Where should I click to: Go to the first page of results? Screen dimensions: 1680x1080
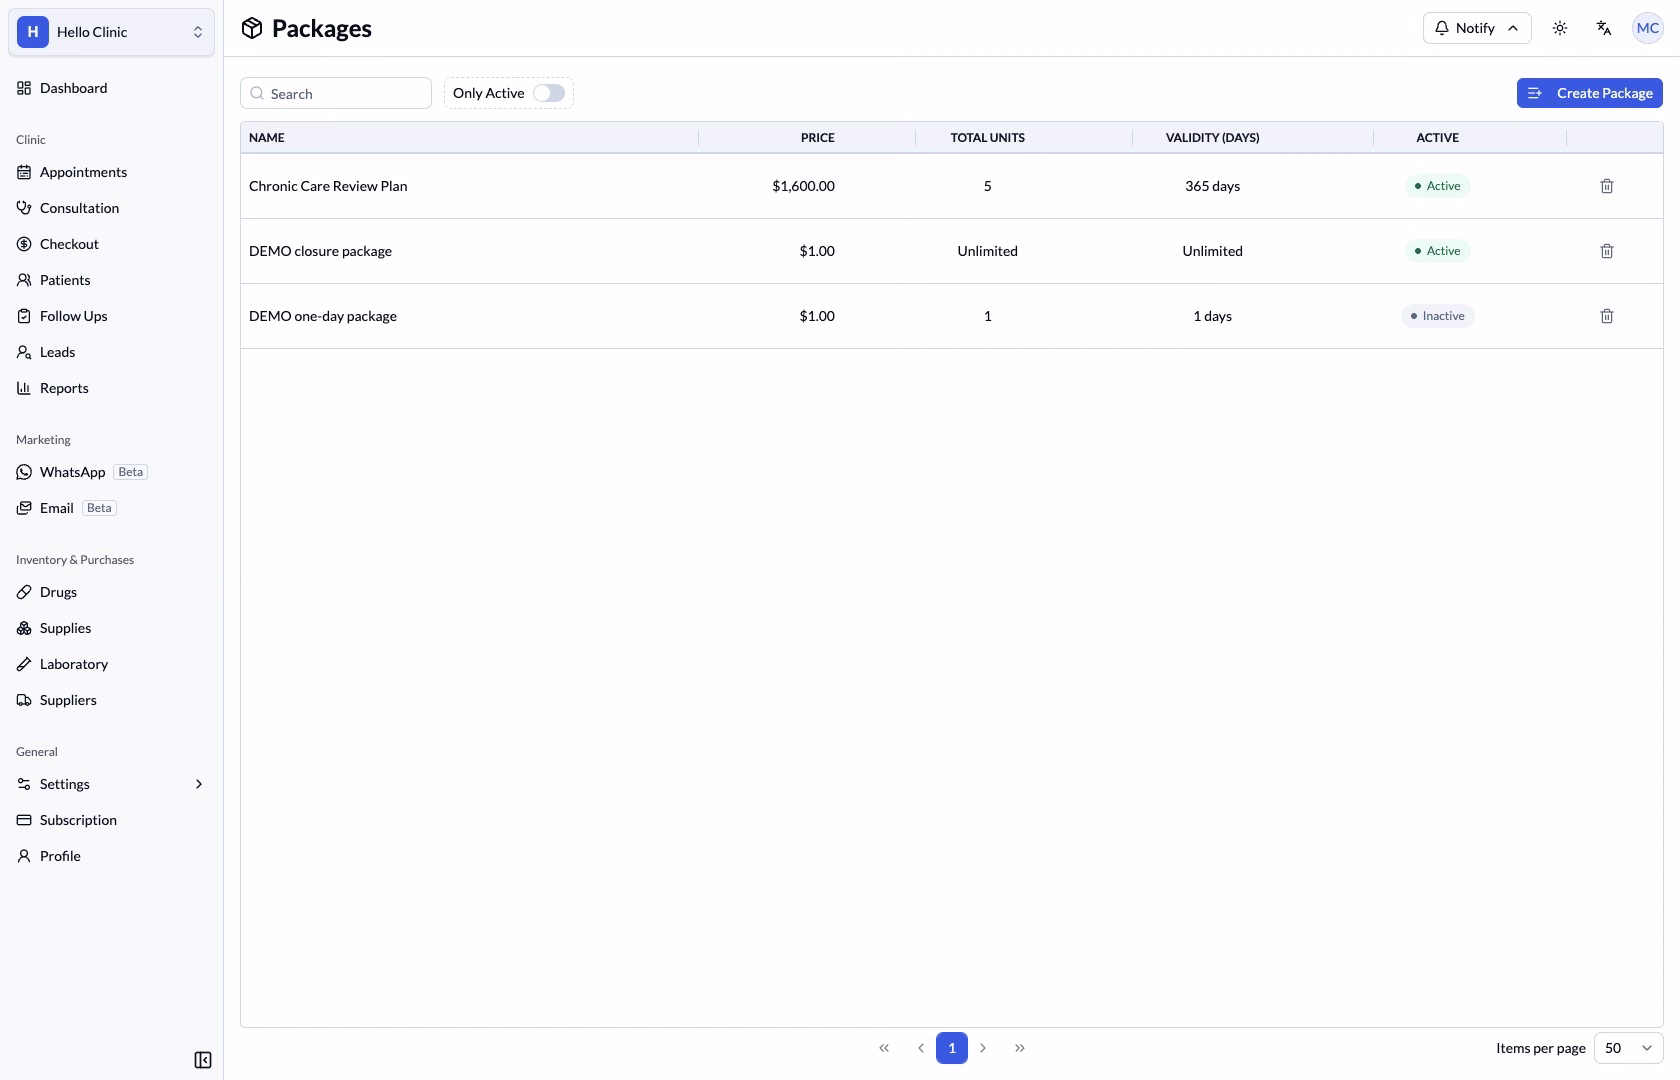884,1048
